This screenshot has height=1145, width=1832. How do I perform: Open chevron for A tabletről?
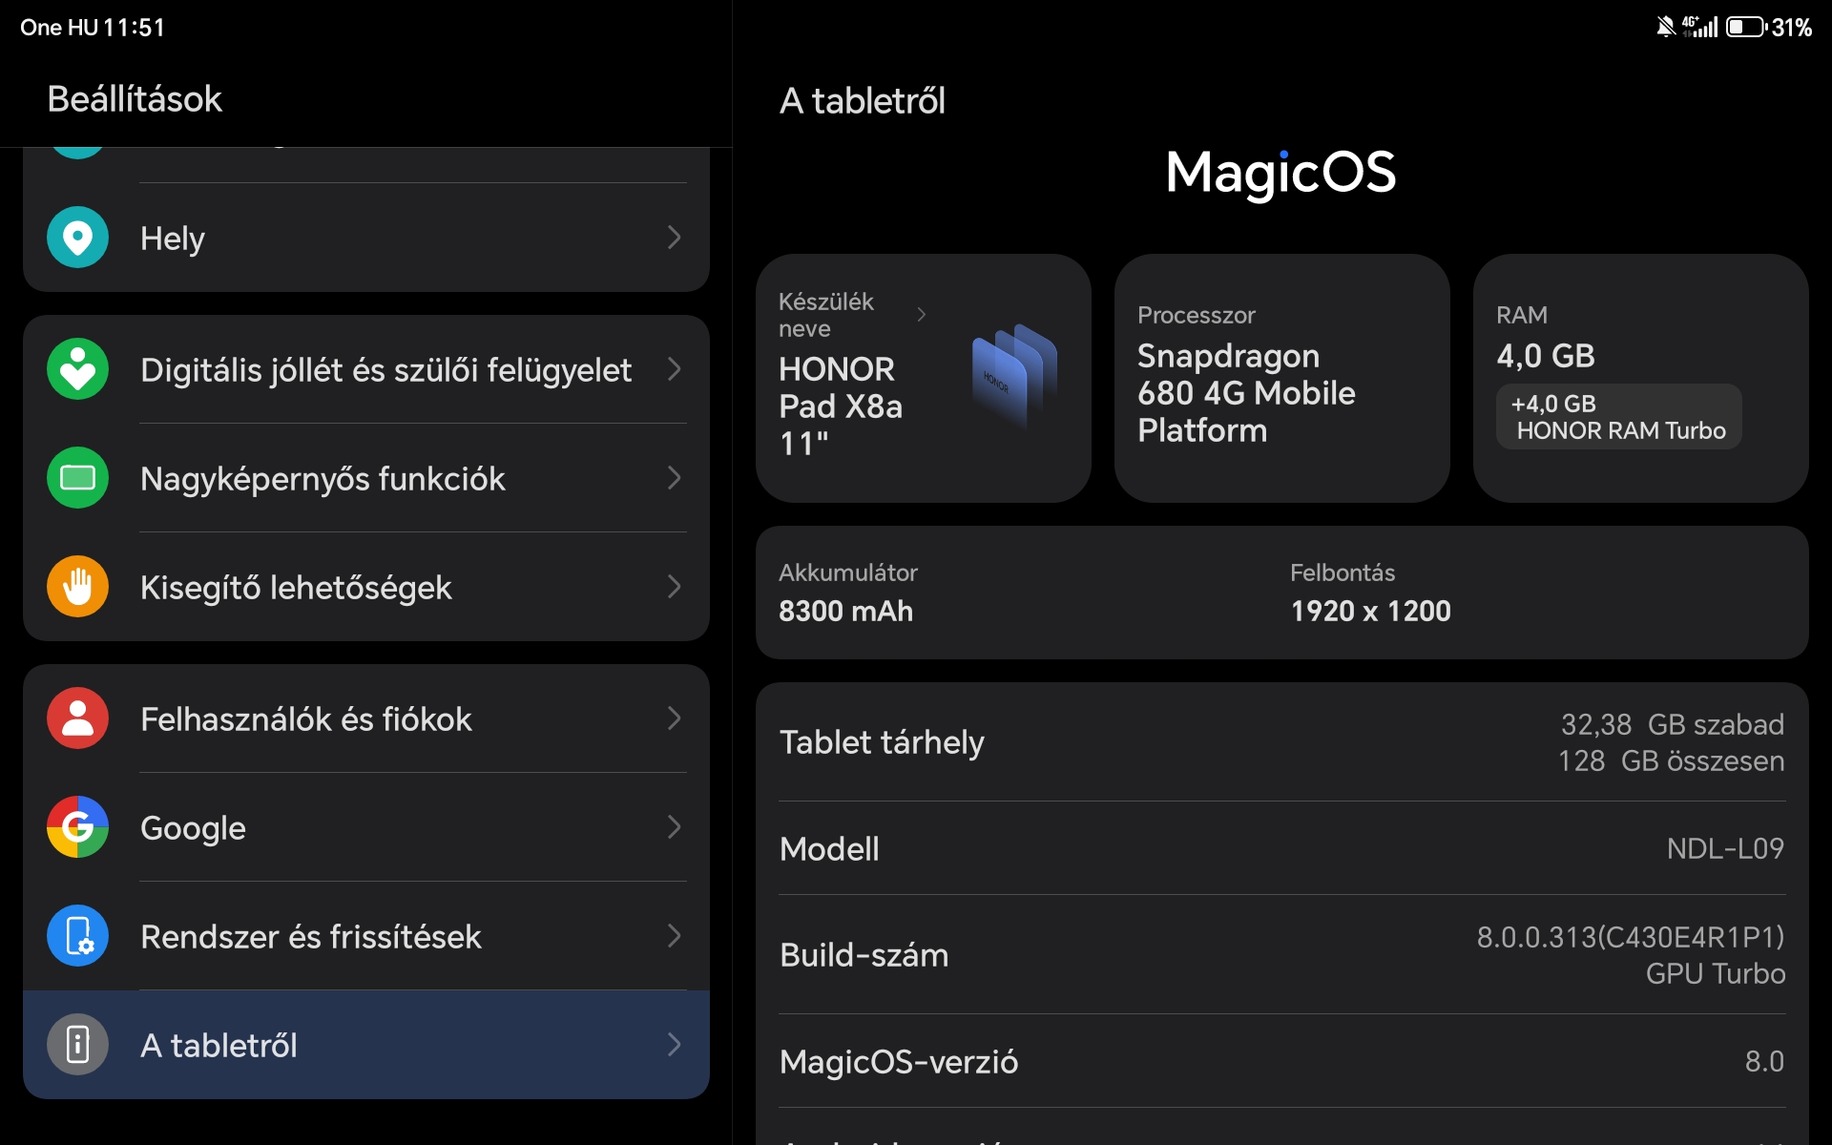[674, 1044]
